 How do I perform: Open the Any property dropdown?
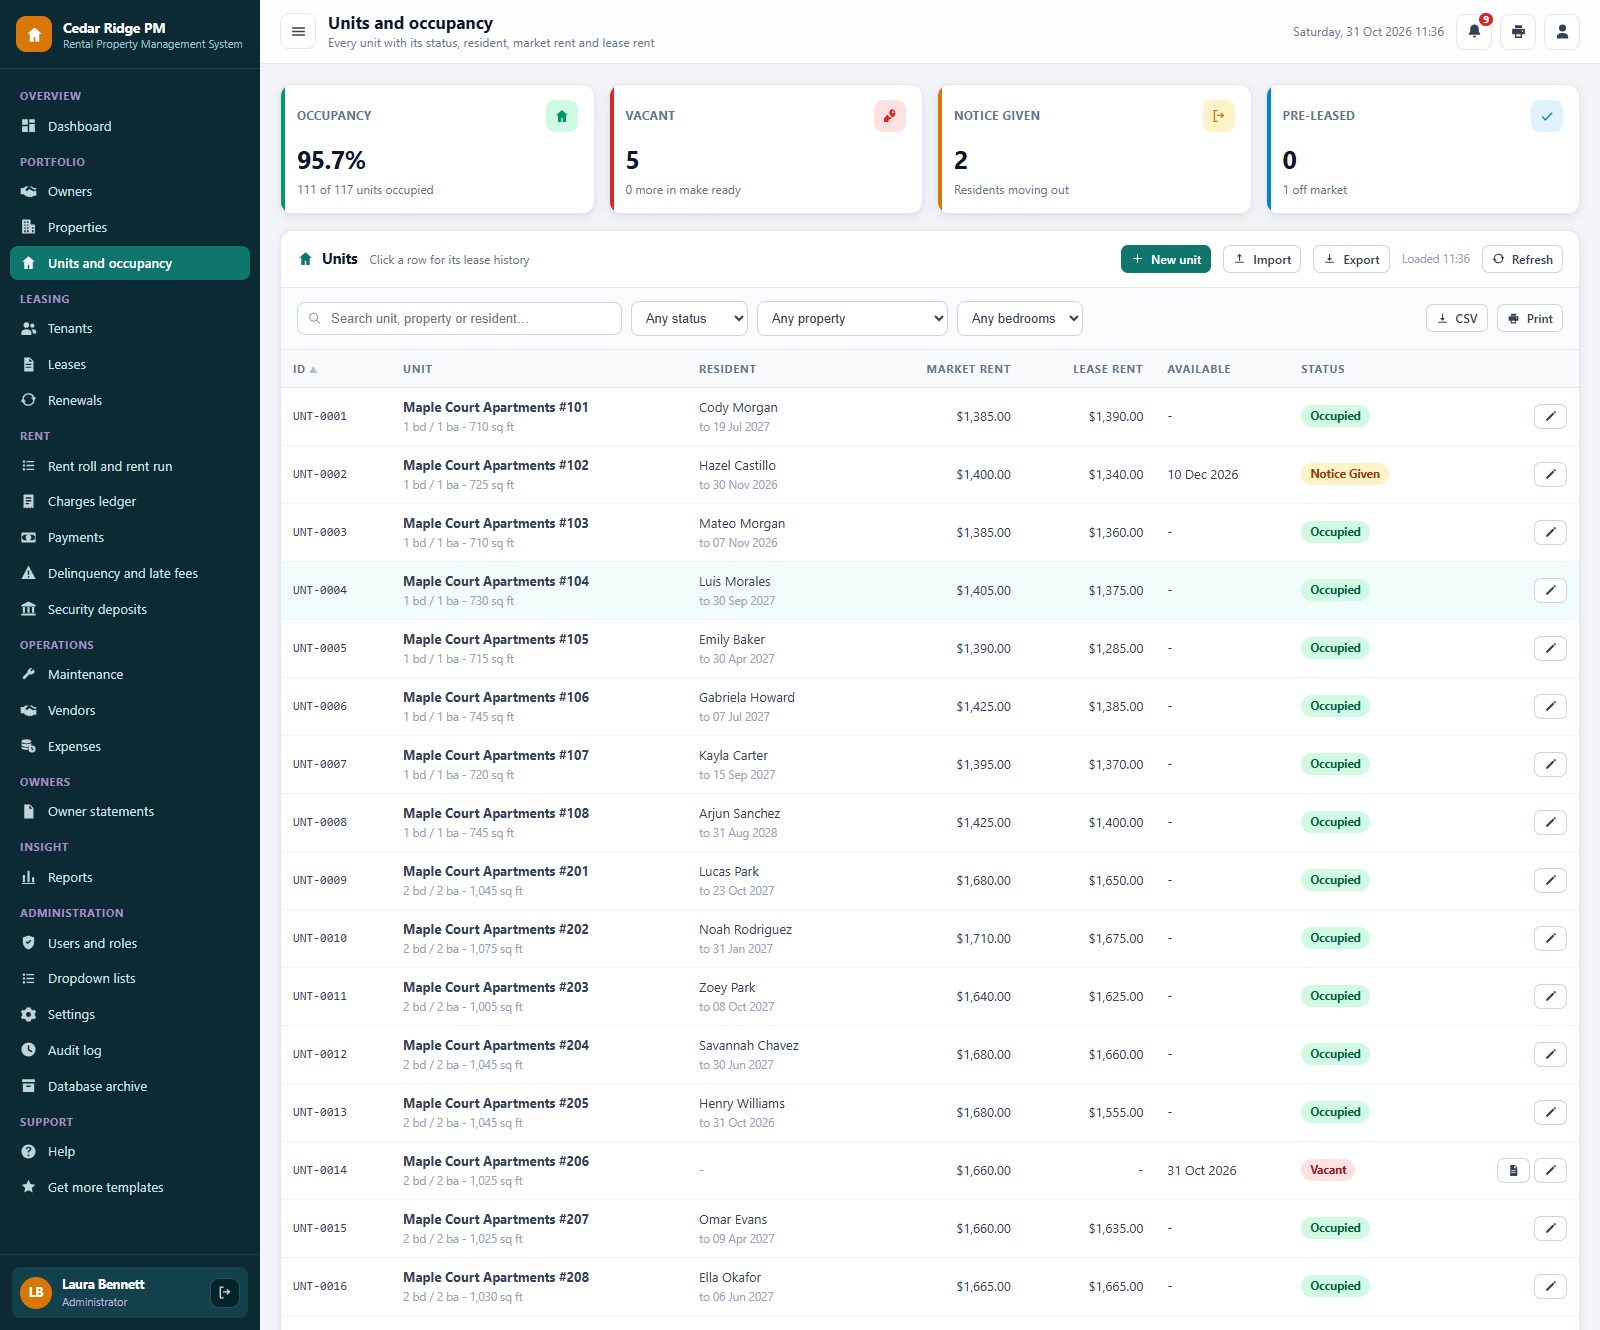(x=853, y=318)
